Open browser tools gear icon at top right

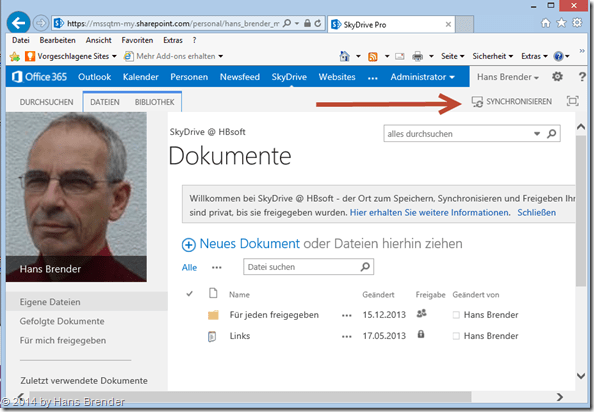point(577,23)
